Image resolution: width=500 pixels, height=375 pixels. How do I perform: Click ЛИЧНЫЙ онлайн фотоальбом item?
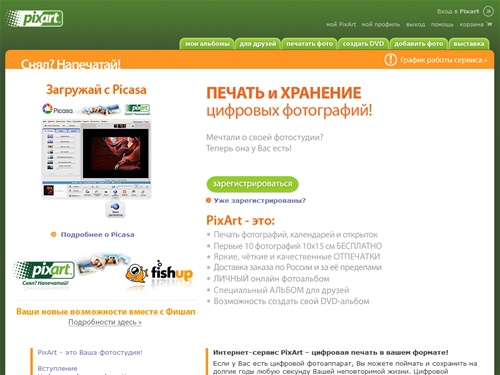click(x=271, y=279)
